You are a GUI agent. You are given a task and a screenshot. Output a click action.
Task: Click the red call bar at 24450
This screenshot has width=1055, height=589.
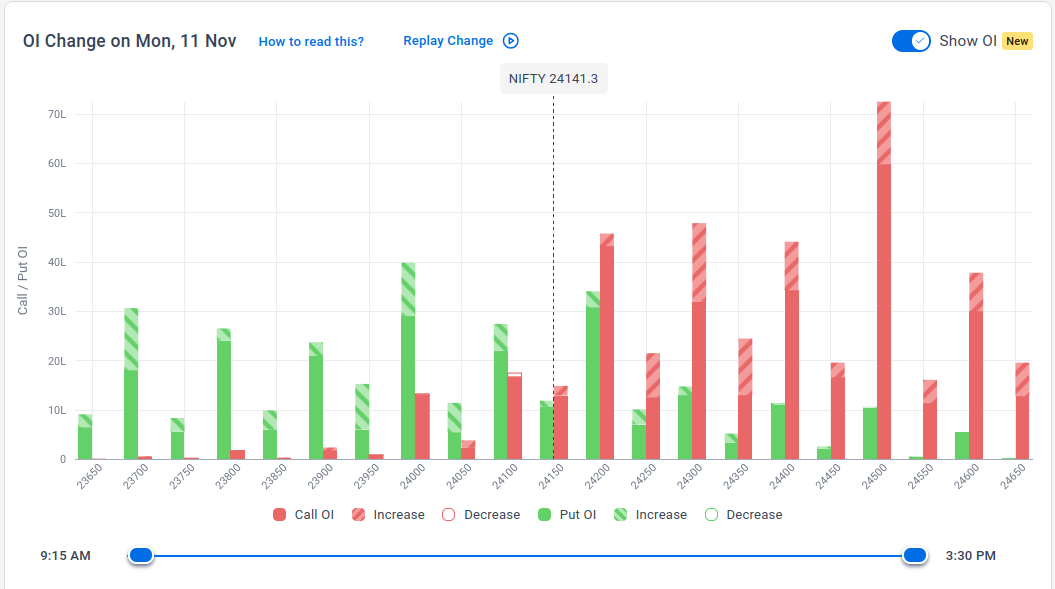837,411
